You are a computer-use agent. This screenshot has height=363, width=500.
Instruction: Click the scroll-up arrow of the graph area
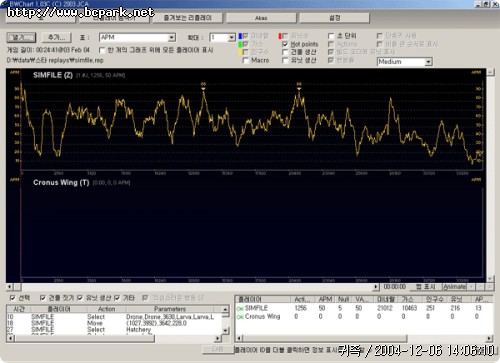pyautogui.click(x=490, y=72)
